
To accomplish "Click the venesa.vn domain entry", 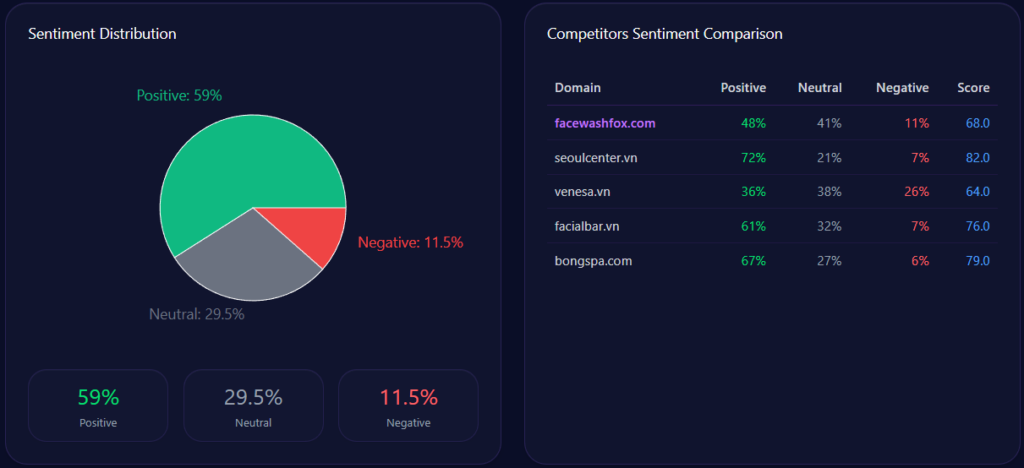I will [585, 192].
